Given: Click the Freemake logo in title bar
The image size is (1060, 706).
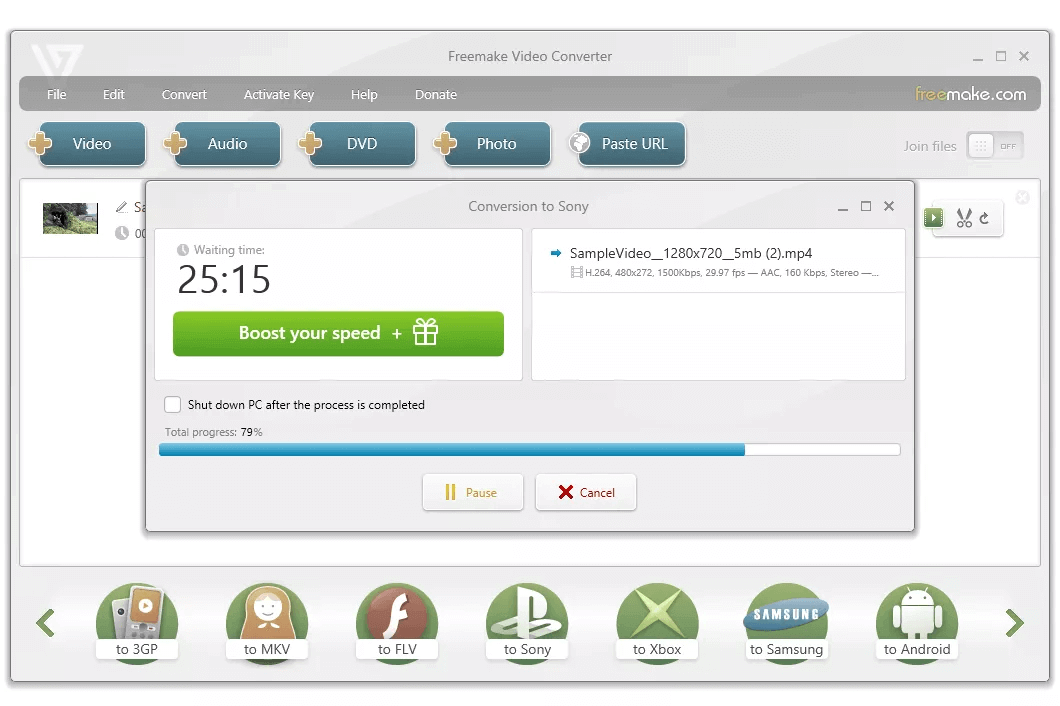Looking at the screenshot, I should [57, 60].
